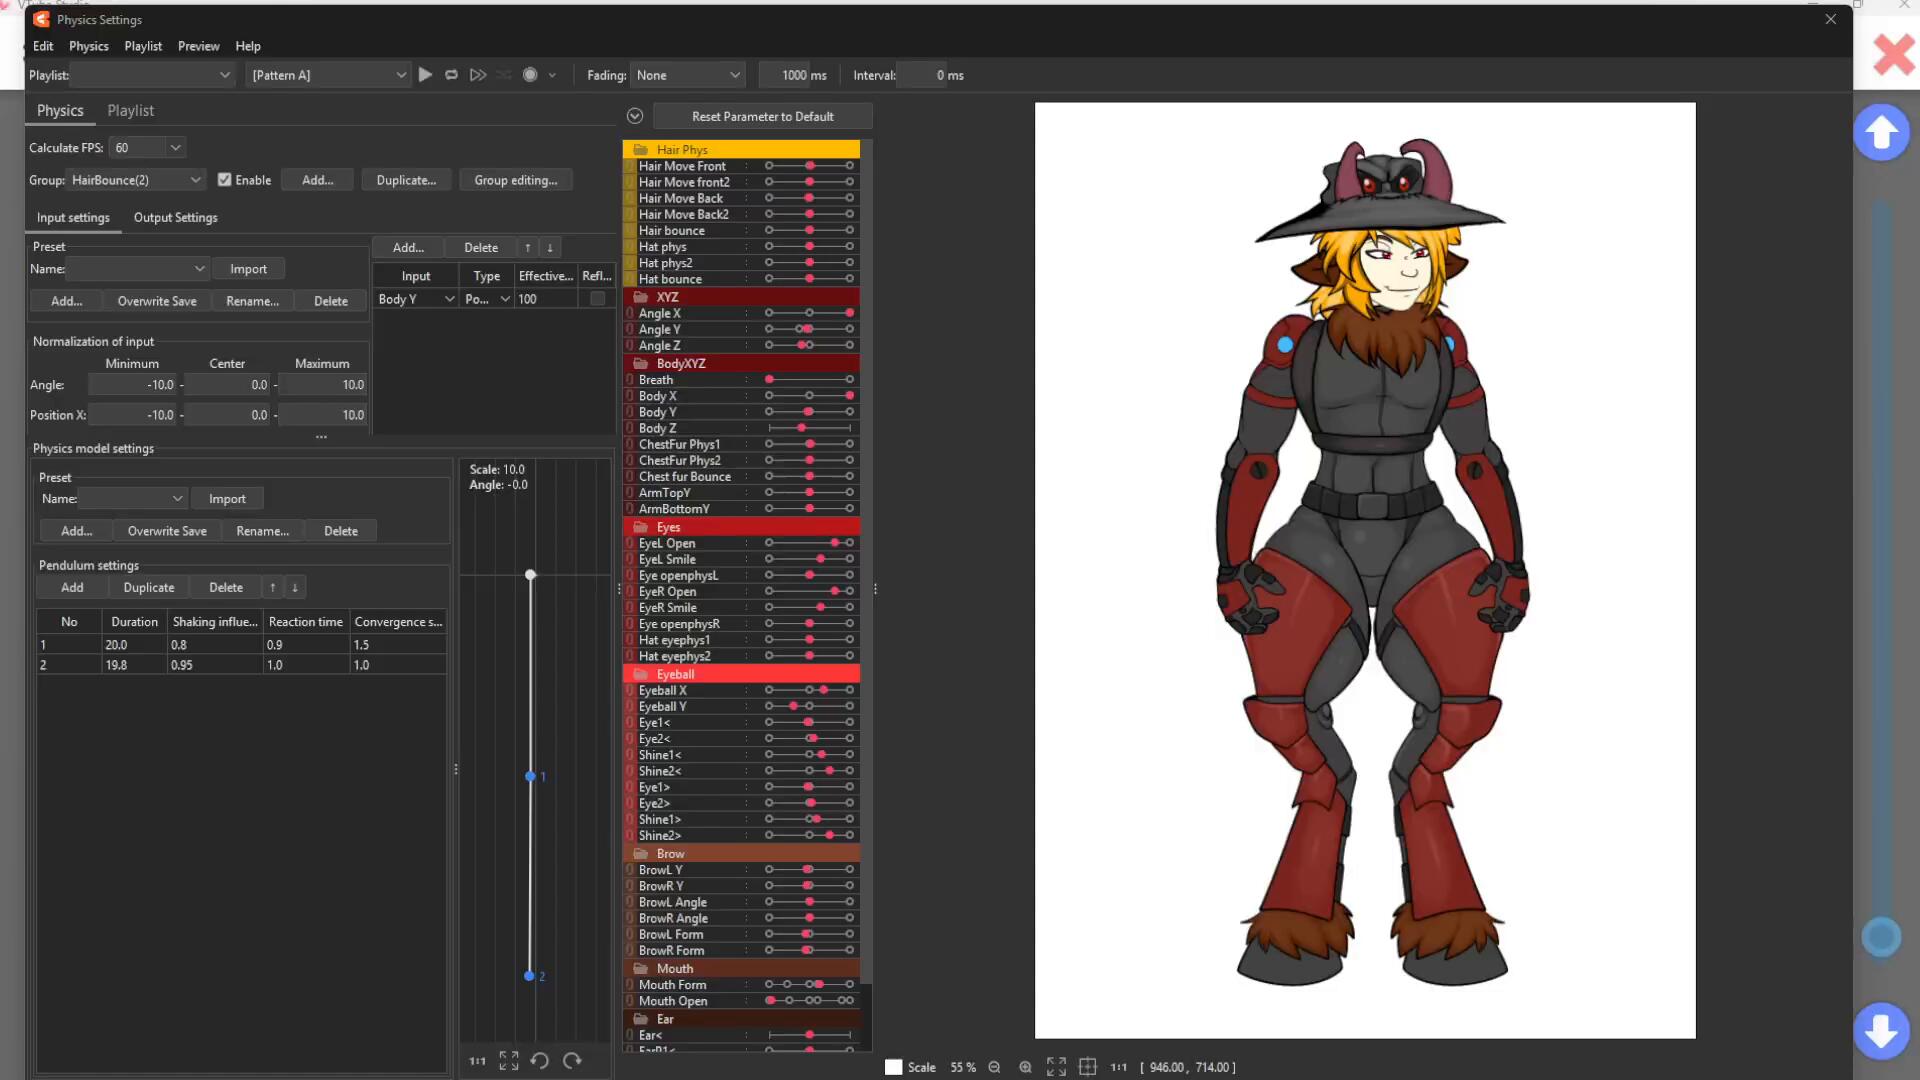
Task: Click the blue up arrow button
Action: [1881, 132]
